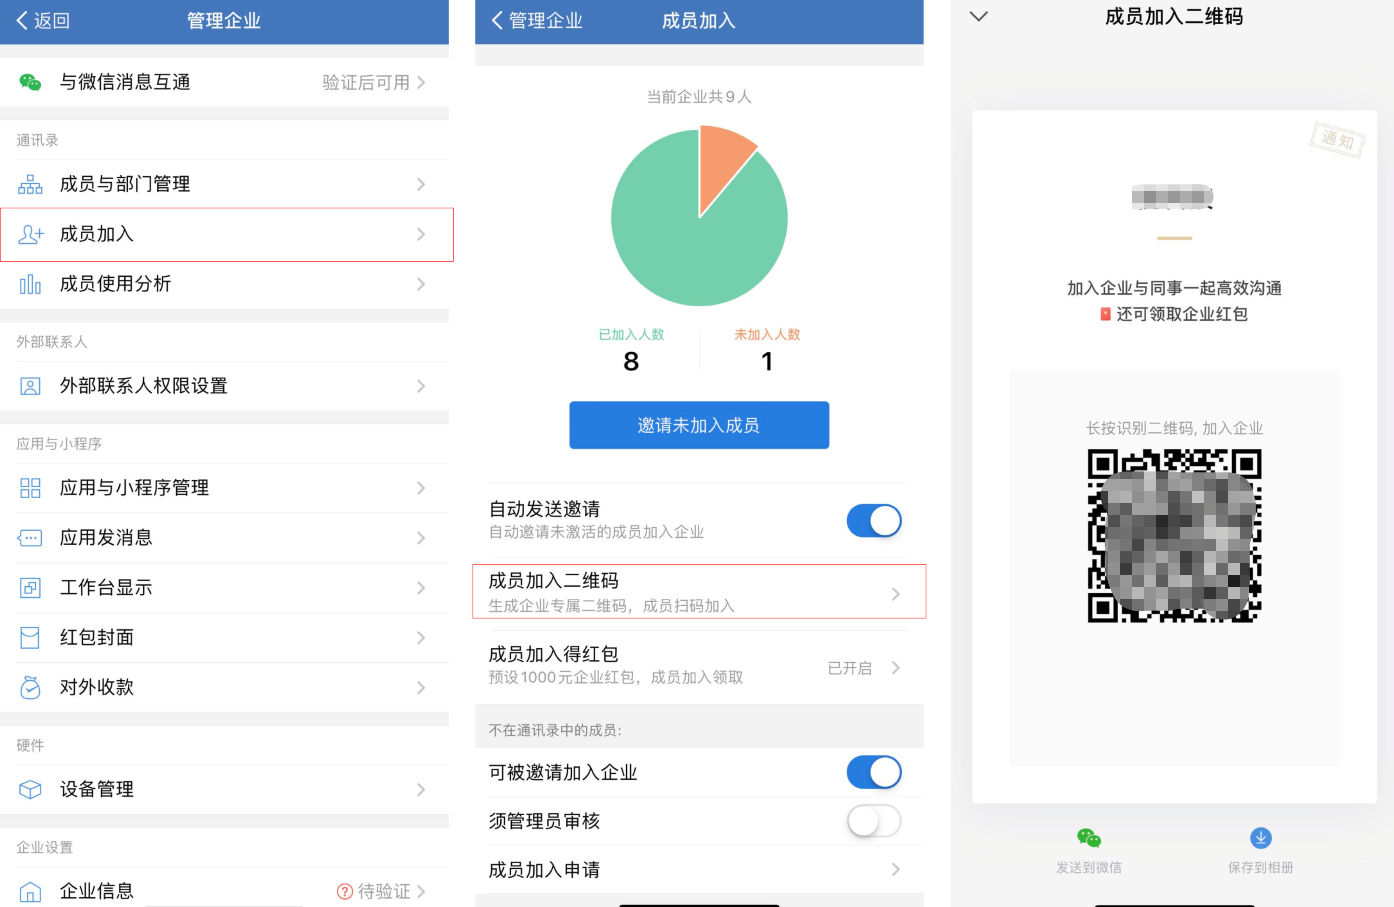Screen dimensions: 1394x907
Task: Turn off the 自动发送邀请 switch
Action: point(873,521)
